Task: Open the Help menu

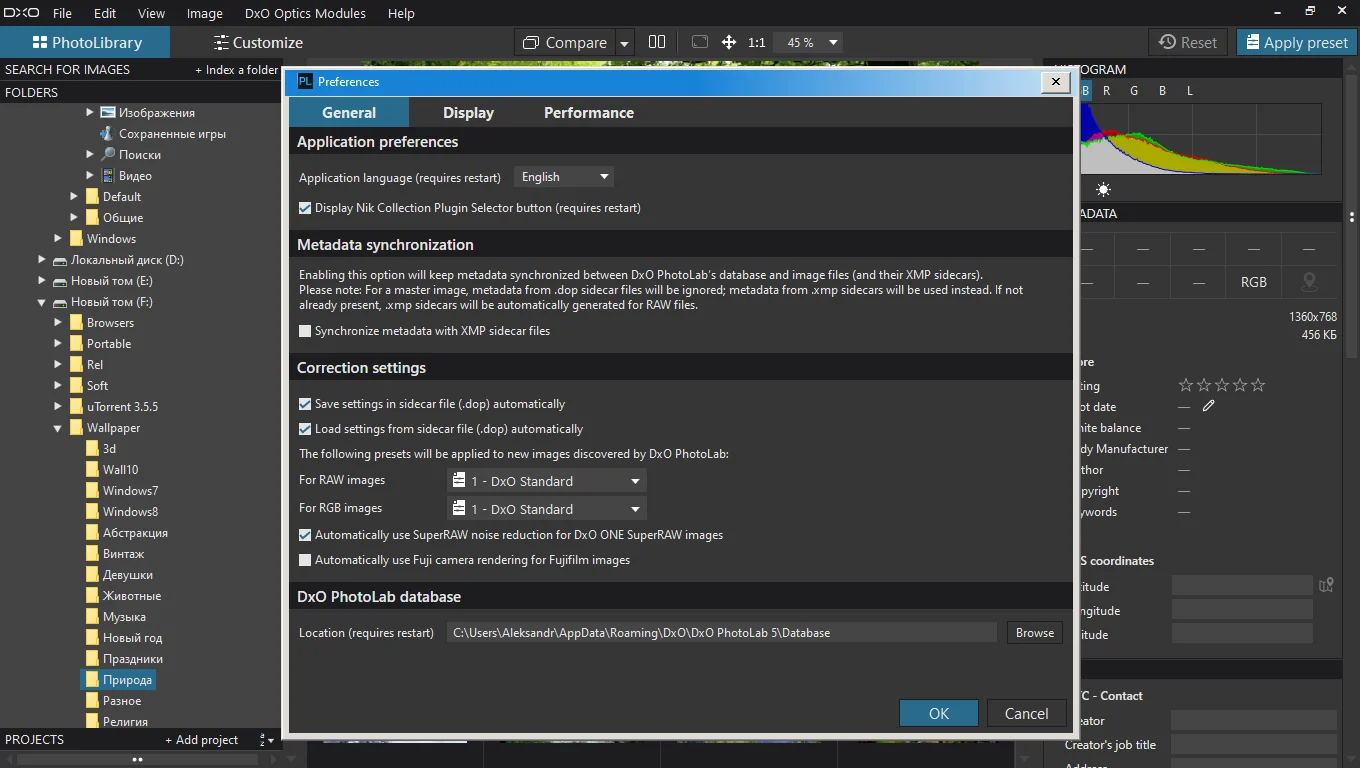Action: pos(401,14)
